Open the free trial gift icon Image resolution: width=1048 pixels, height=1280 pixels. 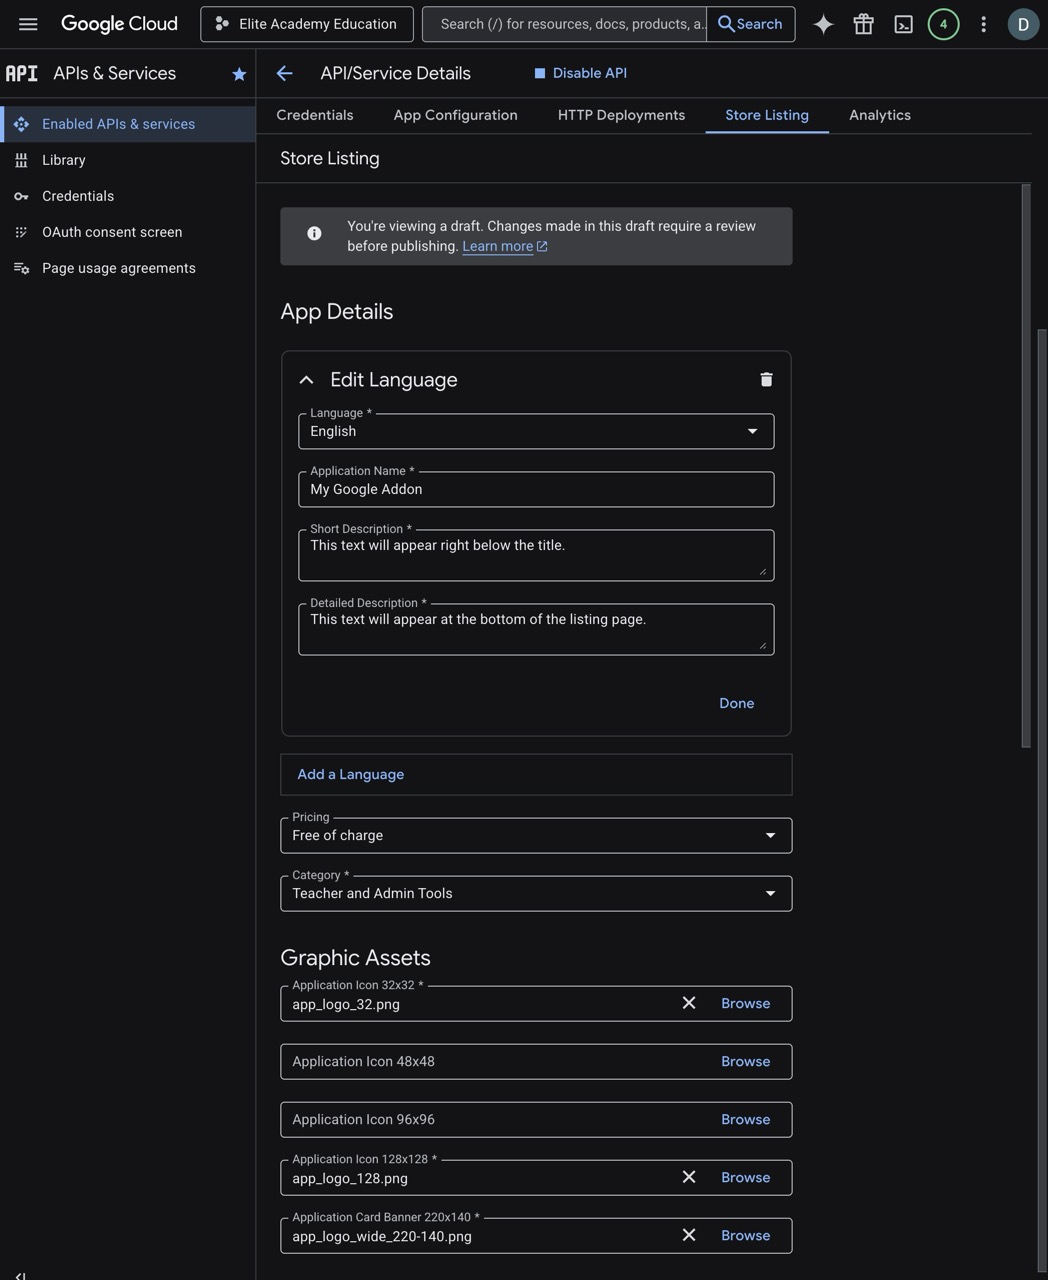point(863,24)
